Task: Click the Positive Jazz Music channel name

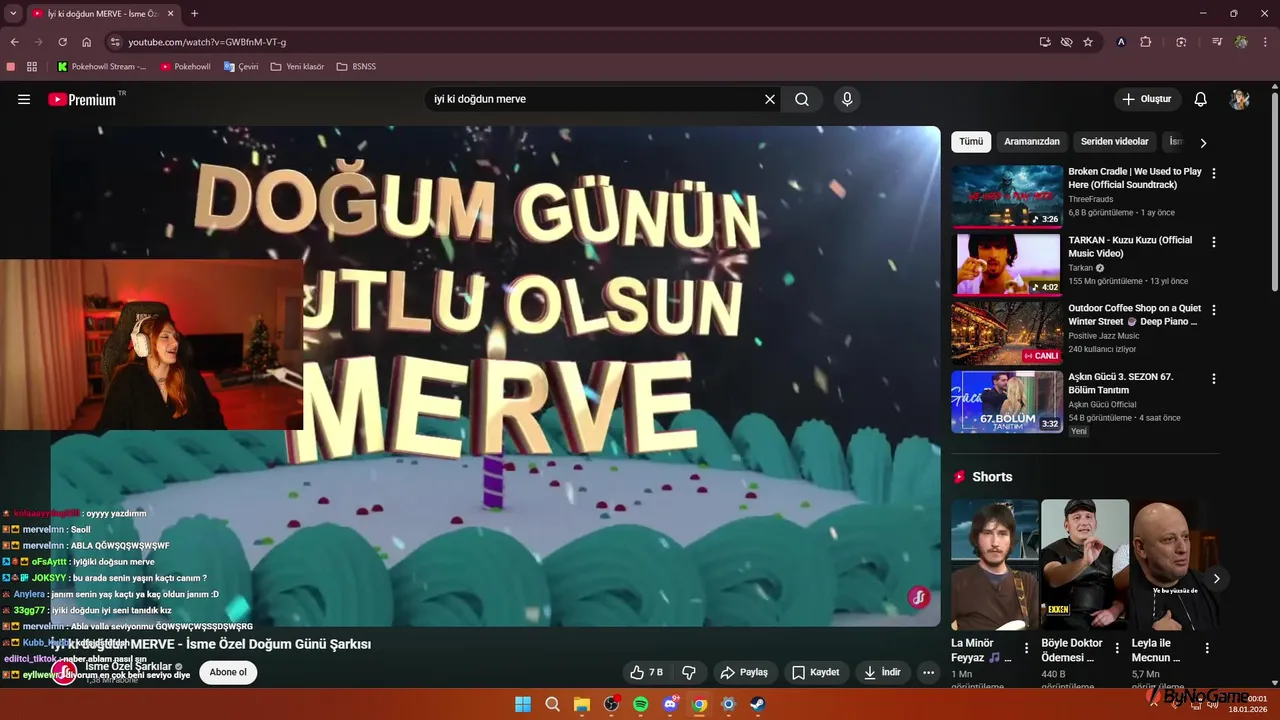Action: [x=1103, y=336]
